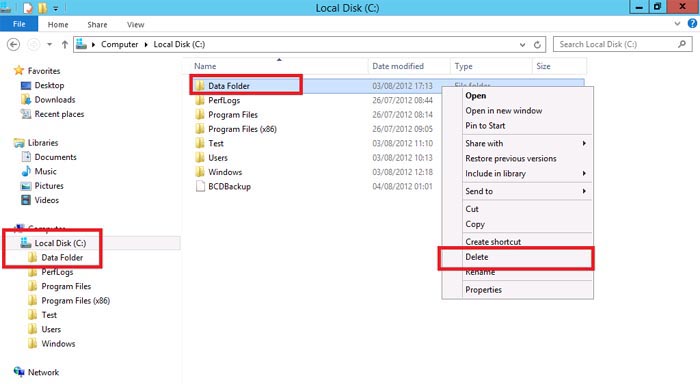This screenshot has height=384, width=700.
Task: Expand the address bar history dropdown
Action: [x=522, y=45]
